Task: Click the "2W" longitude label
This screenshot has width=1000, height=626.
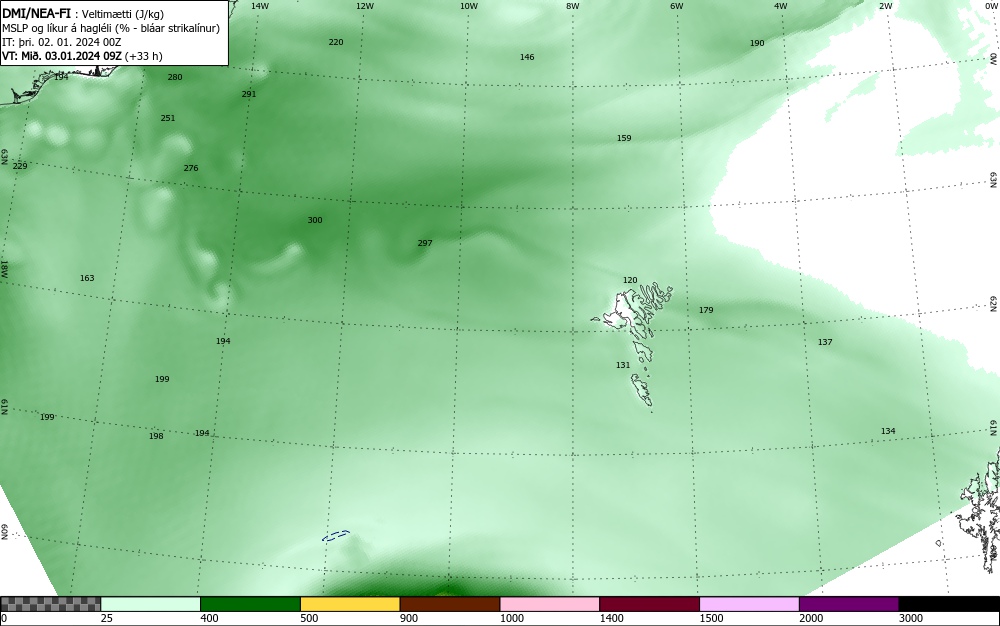Action: point(885,6)
